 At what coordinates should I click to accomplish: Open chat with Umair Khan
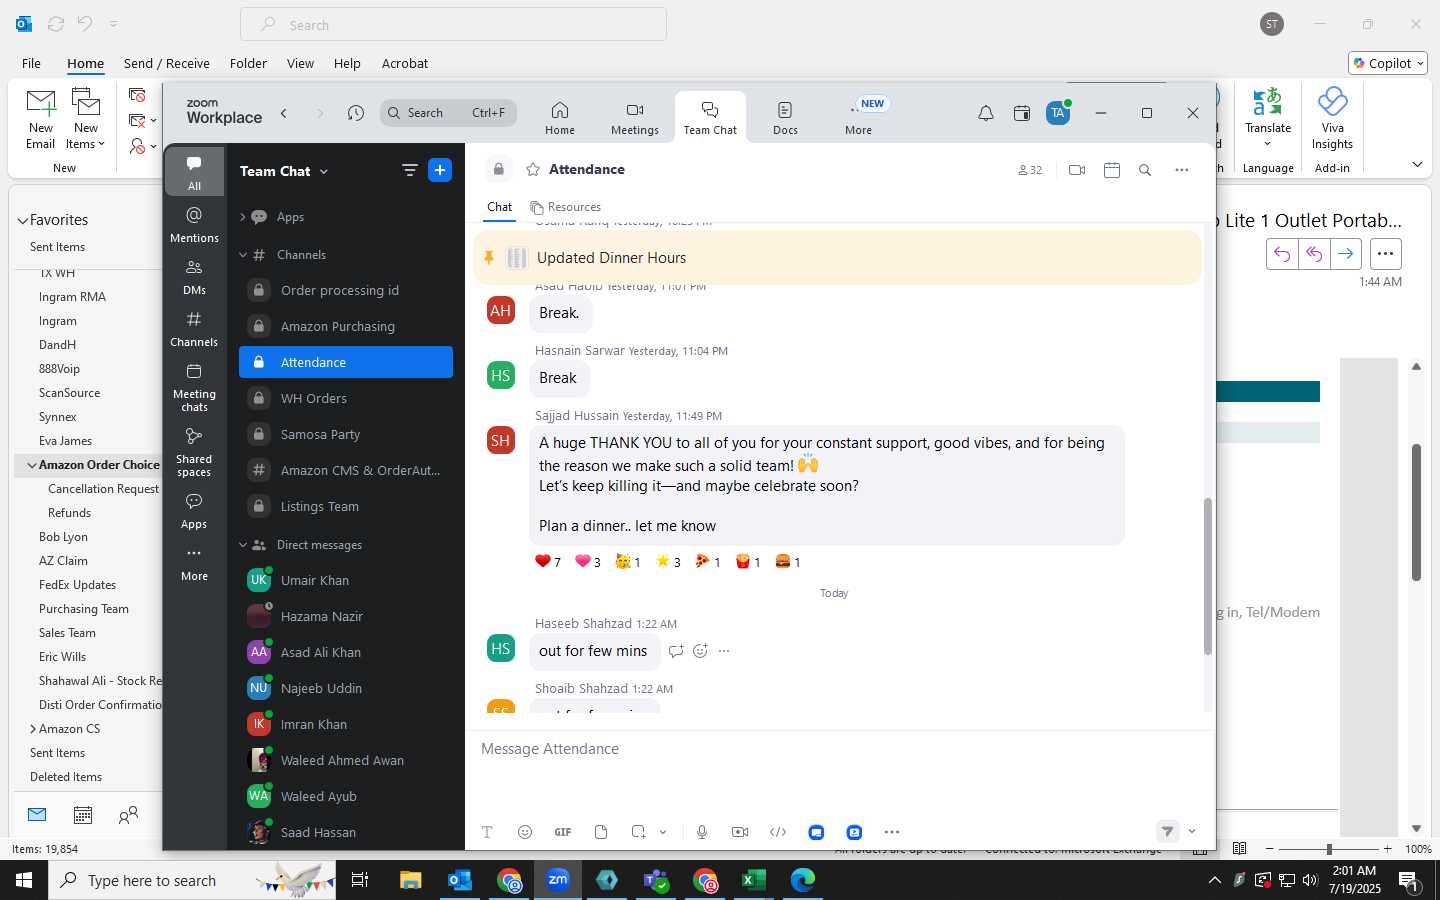(346, 580)
